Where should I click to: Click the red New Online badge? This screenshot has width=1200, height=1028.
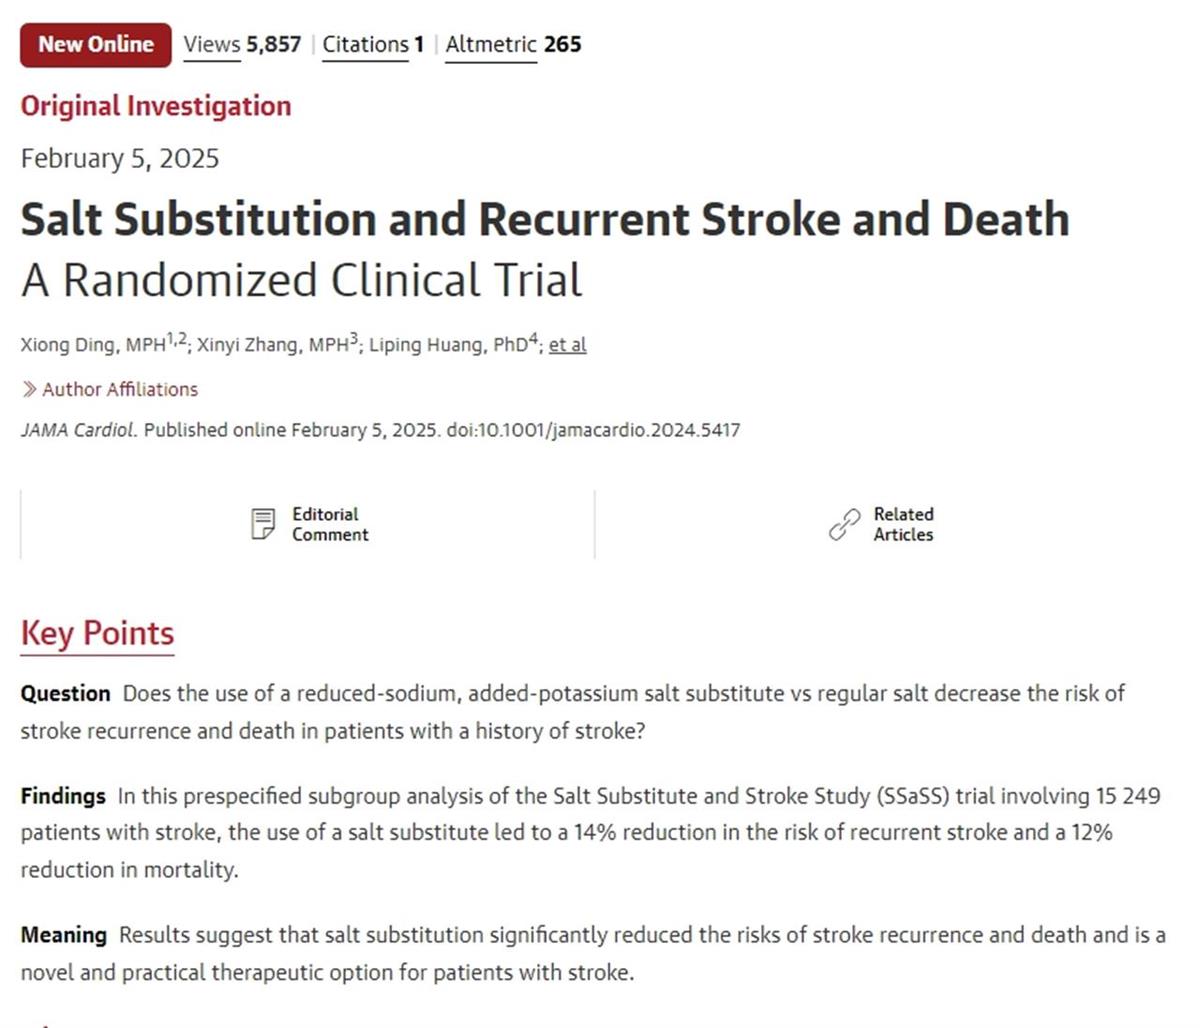[96, 45]
